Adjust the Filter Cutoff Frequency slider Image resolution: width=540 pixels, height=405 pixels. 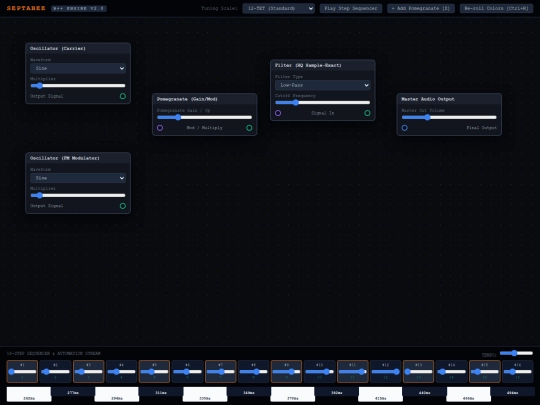coord(323,103)
